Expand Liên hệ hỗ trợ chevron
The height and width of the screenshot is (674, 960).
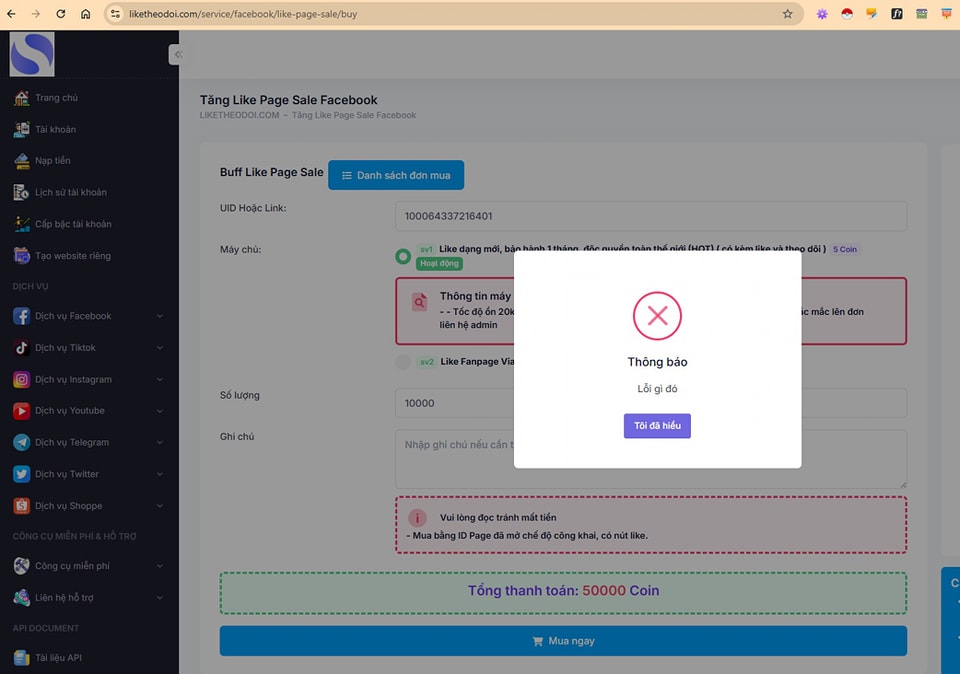point(160,597)
